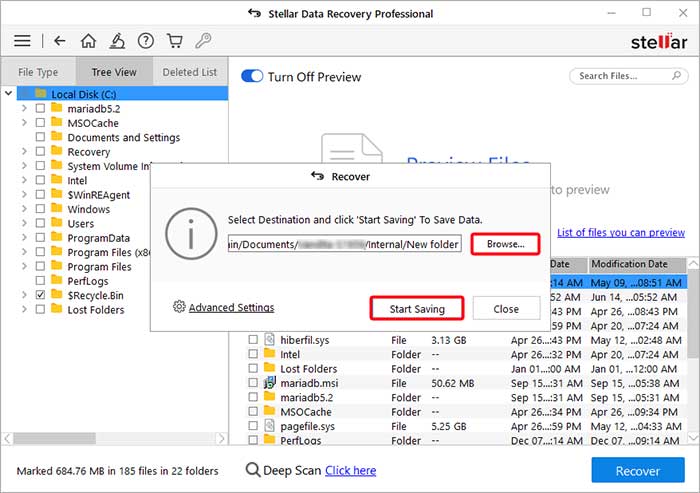The image size is (700, 493).
Task: Check the Documents and Settings checkbox
Action: (40, 137)
